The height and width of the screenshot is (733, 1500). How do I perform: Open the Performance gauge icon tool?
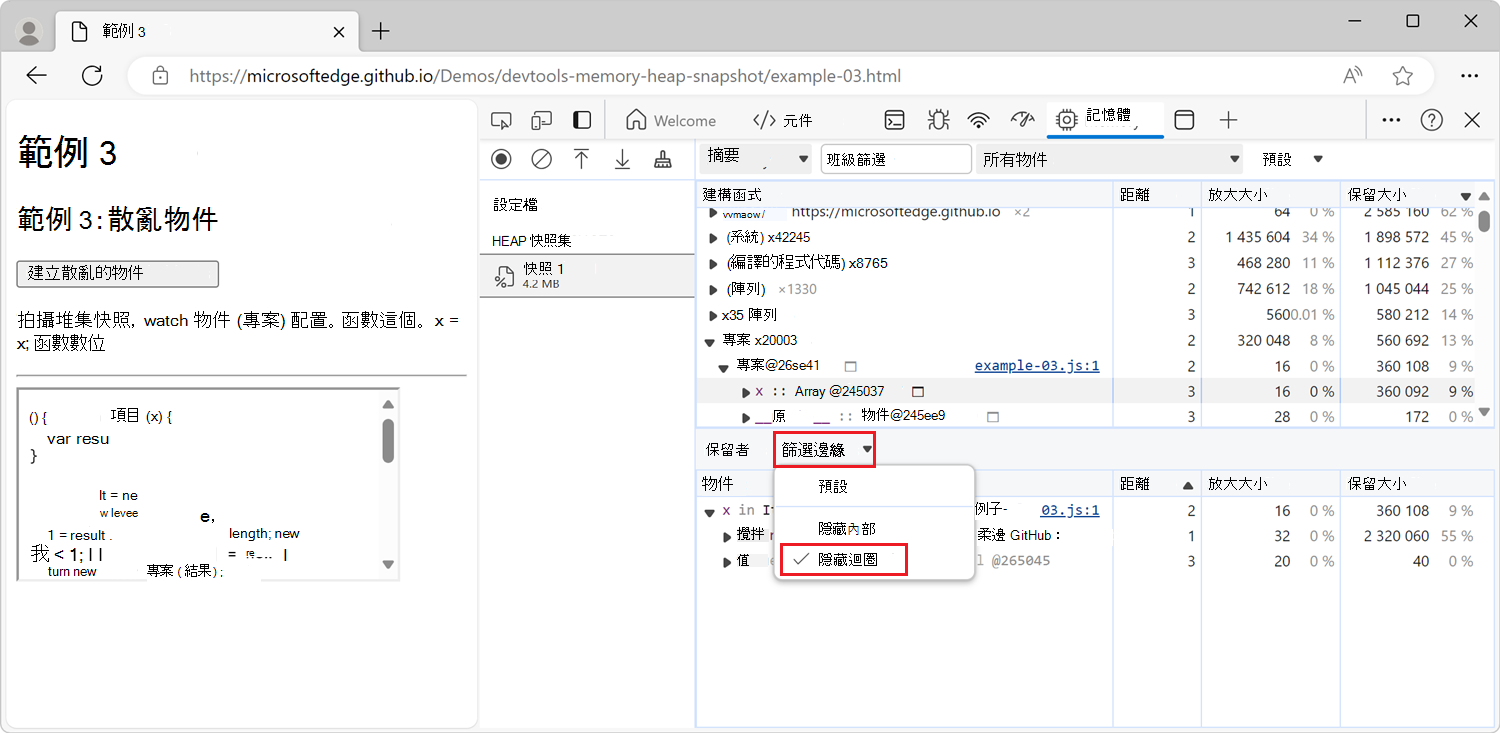click(1021, 120)
